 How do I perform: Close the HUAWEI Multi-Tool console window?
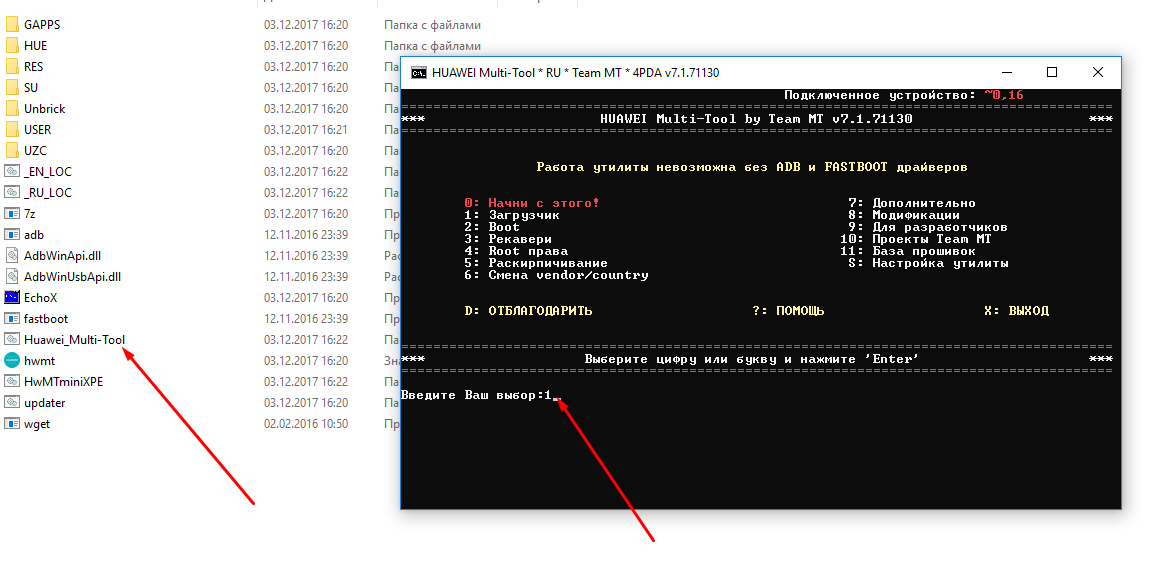1097,72
